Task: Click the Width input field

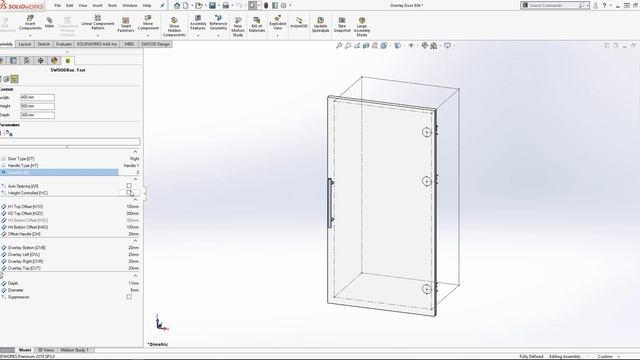Action: tap(37, 97)
